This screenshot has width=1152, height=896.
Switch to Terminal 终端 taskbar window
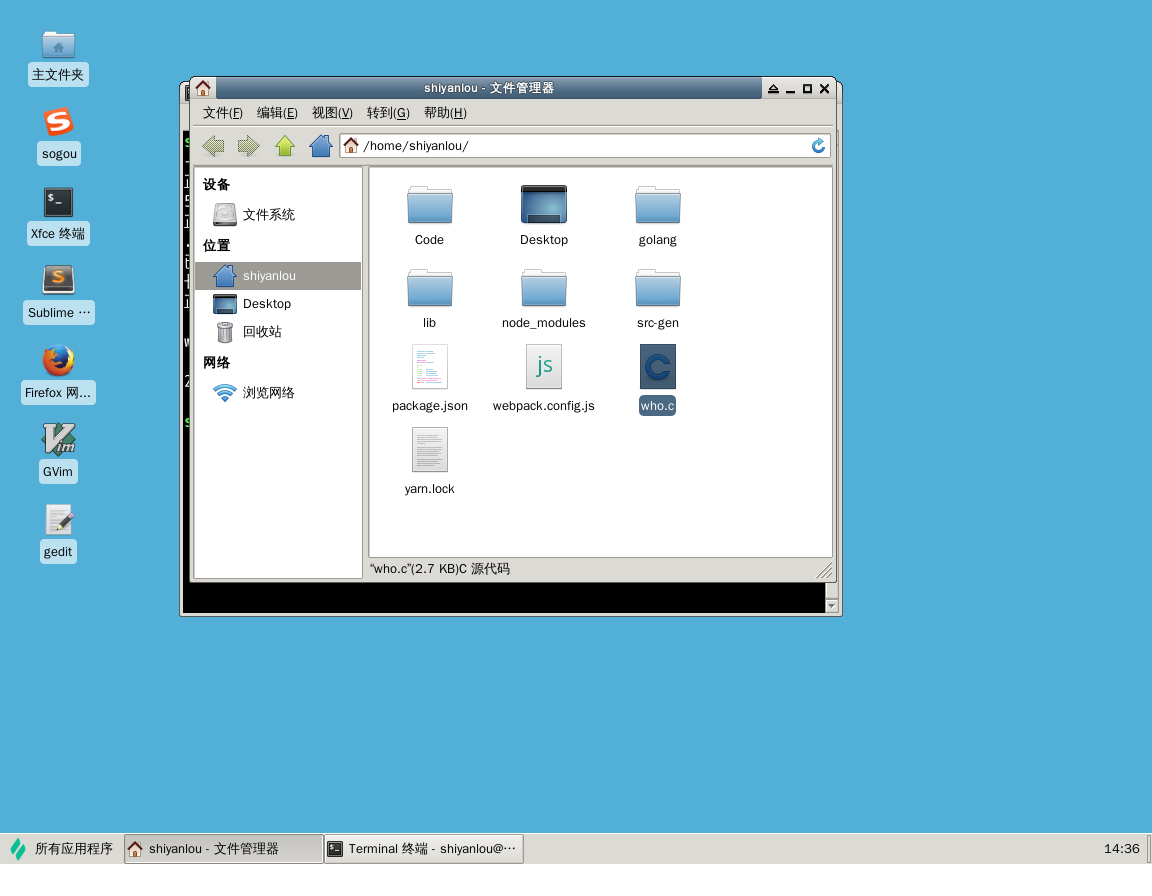(424, 849)
